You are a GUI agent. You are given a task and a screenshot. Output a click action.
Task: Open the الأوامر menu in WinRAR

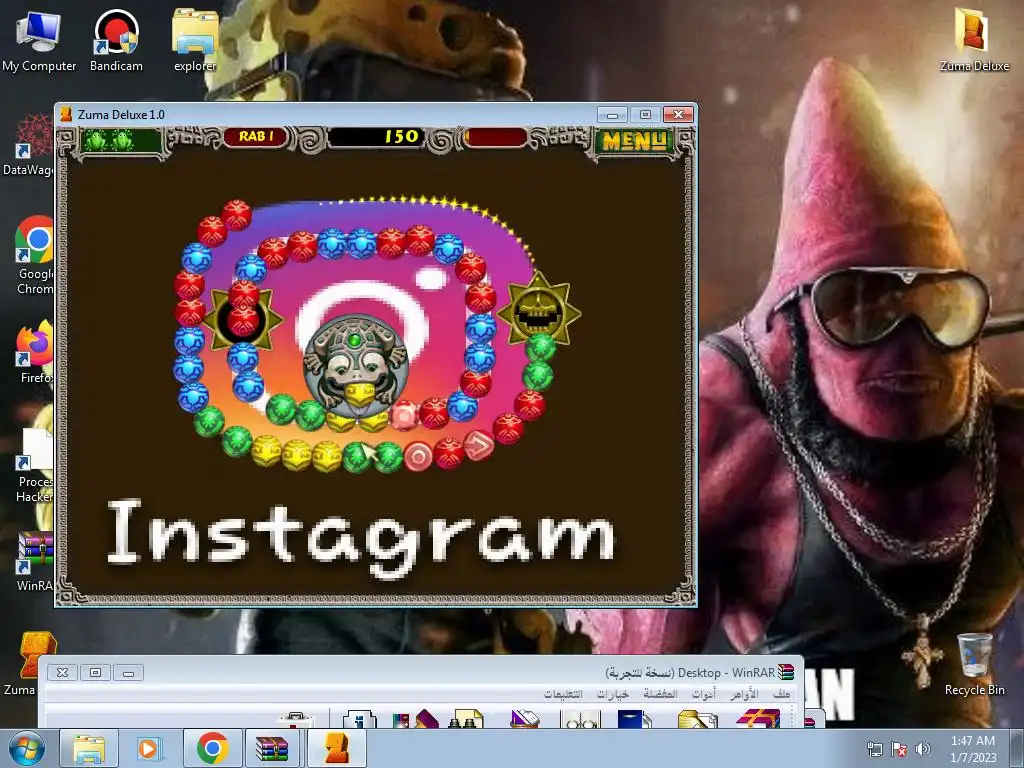click(x=744, y=694)
